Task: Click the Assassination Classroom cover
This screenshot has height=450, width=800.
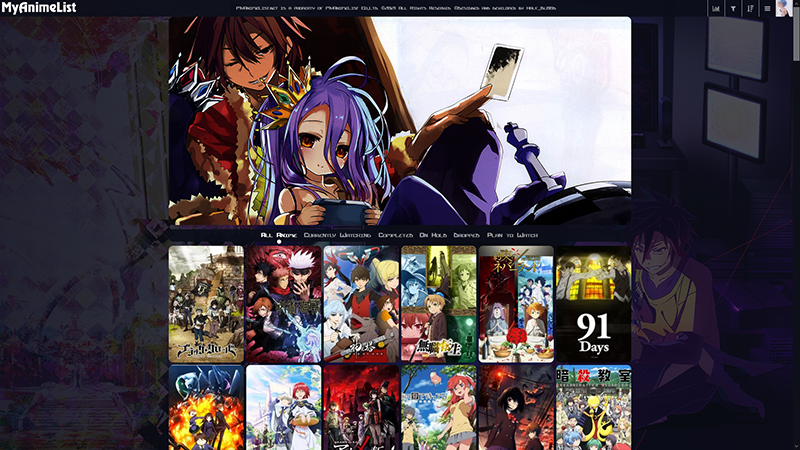Action: click(x=593, y=407)
